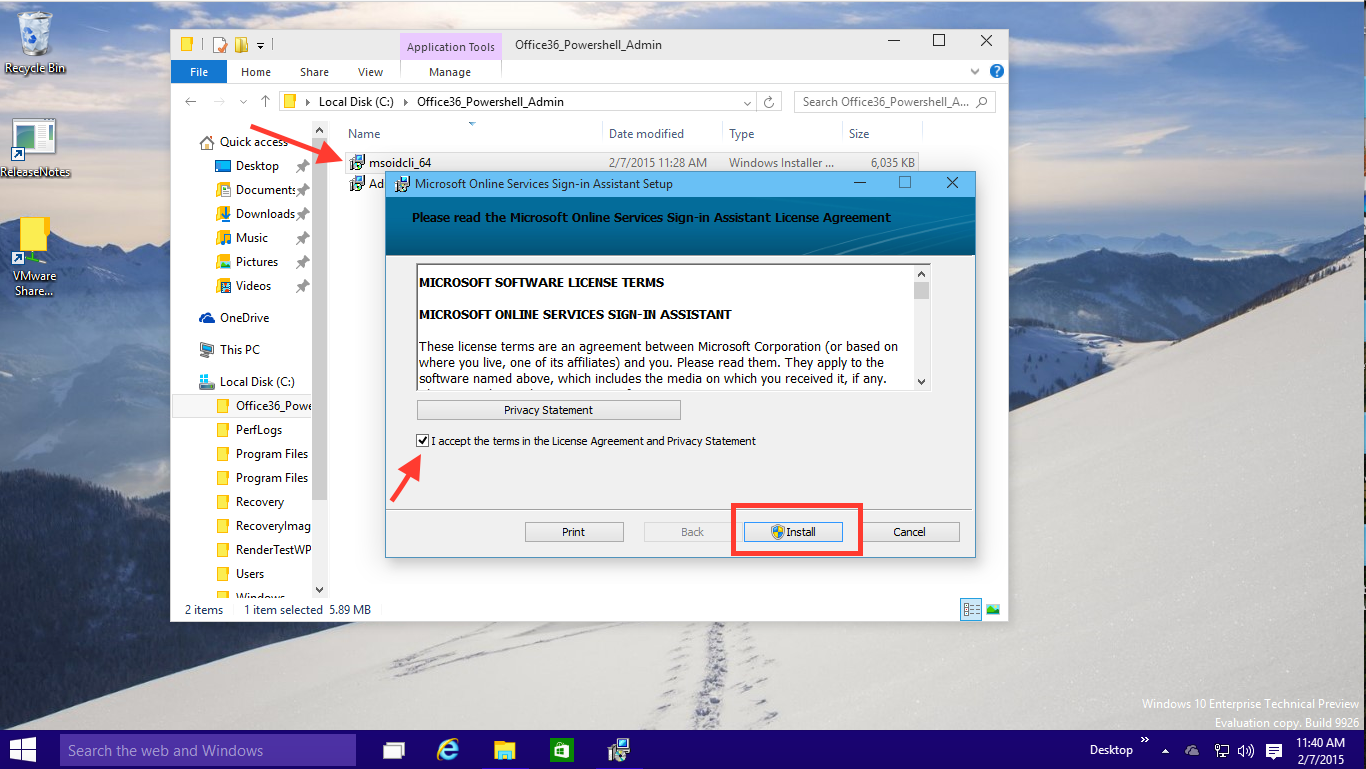Select the msoidcli_64 installer file icon

pyautogui.click(x=357, y=162)
